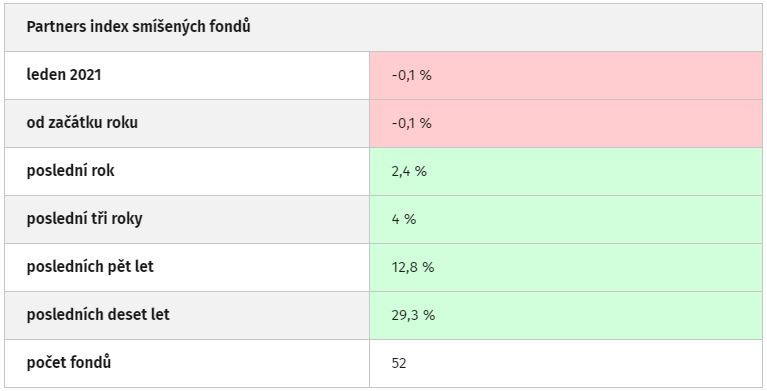767x391 pixels.
Task: Click the white počet fondů value cell
Action: pyautogui.click(x=566, y=363)
